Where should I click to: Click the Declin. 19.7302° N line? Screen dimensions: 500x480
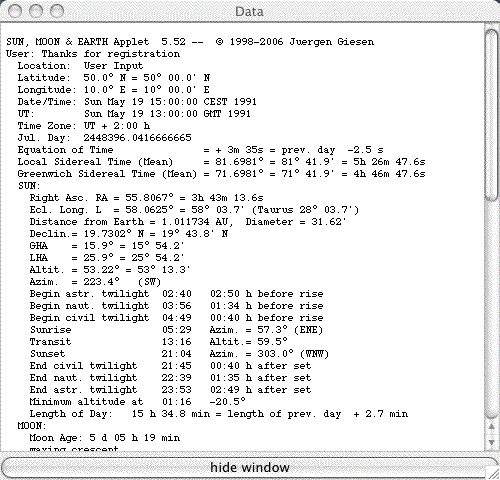pyautogui.click(x=129, y=234)
